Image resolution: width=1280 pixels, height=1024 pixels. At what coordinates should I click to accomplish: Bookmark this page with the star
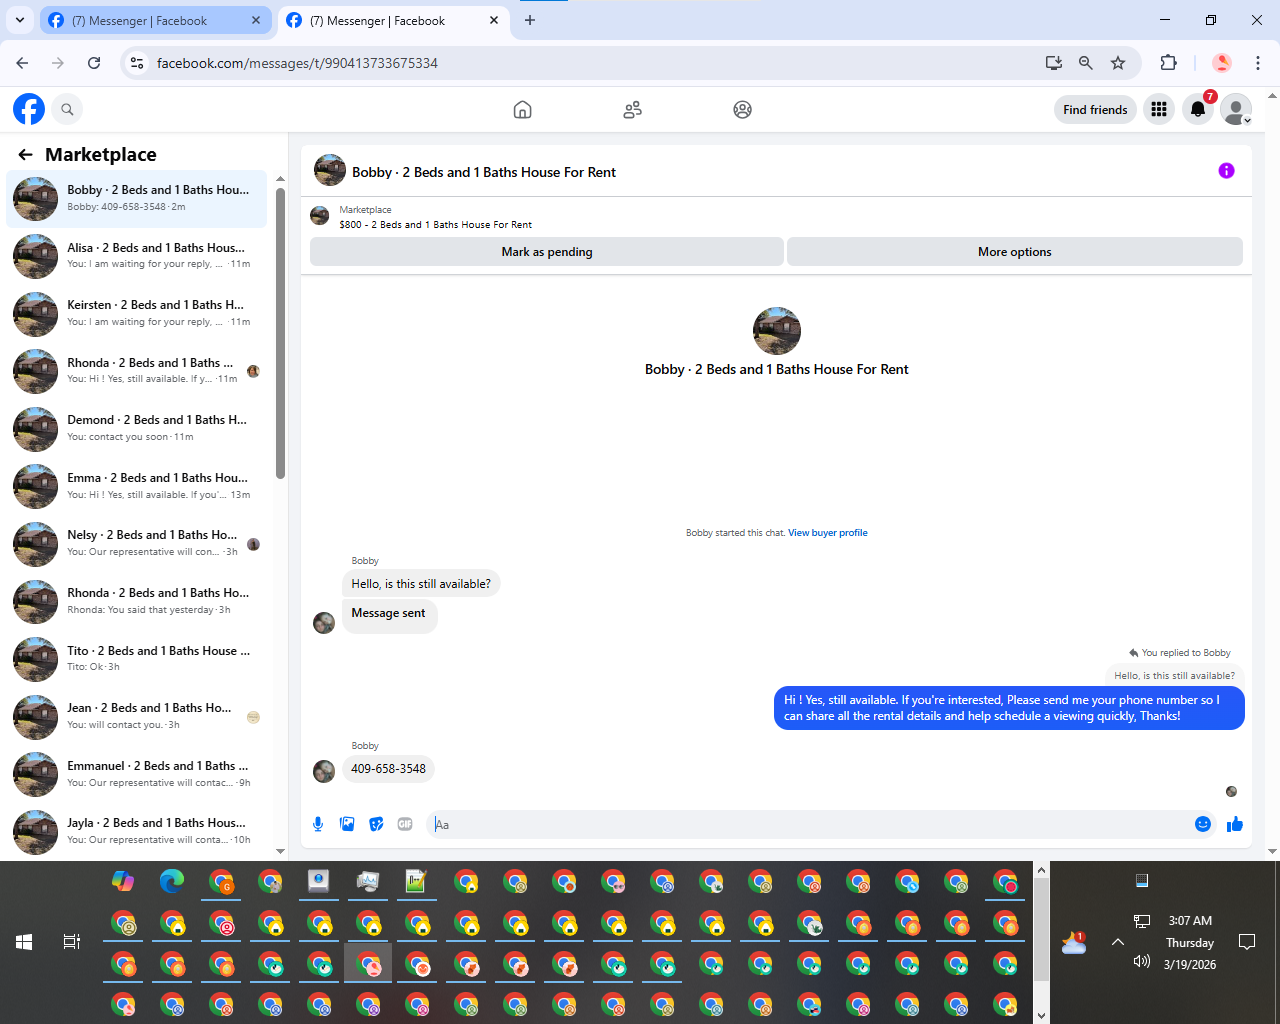(1118, 63)
